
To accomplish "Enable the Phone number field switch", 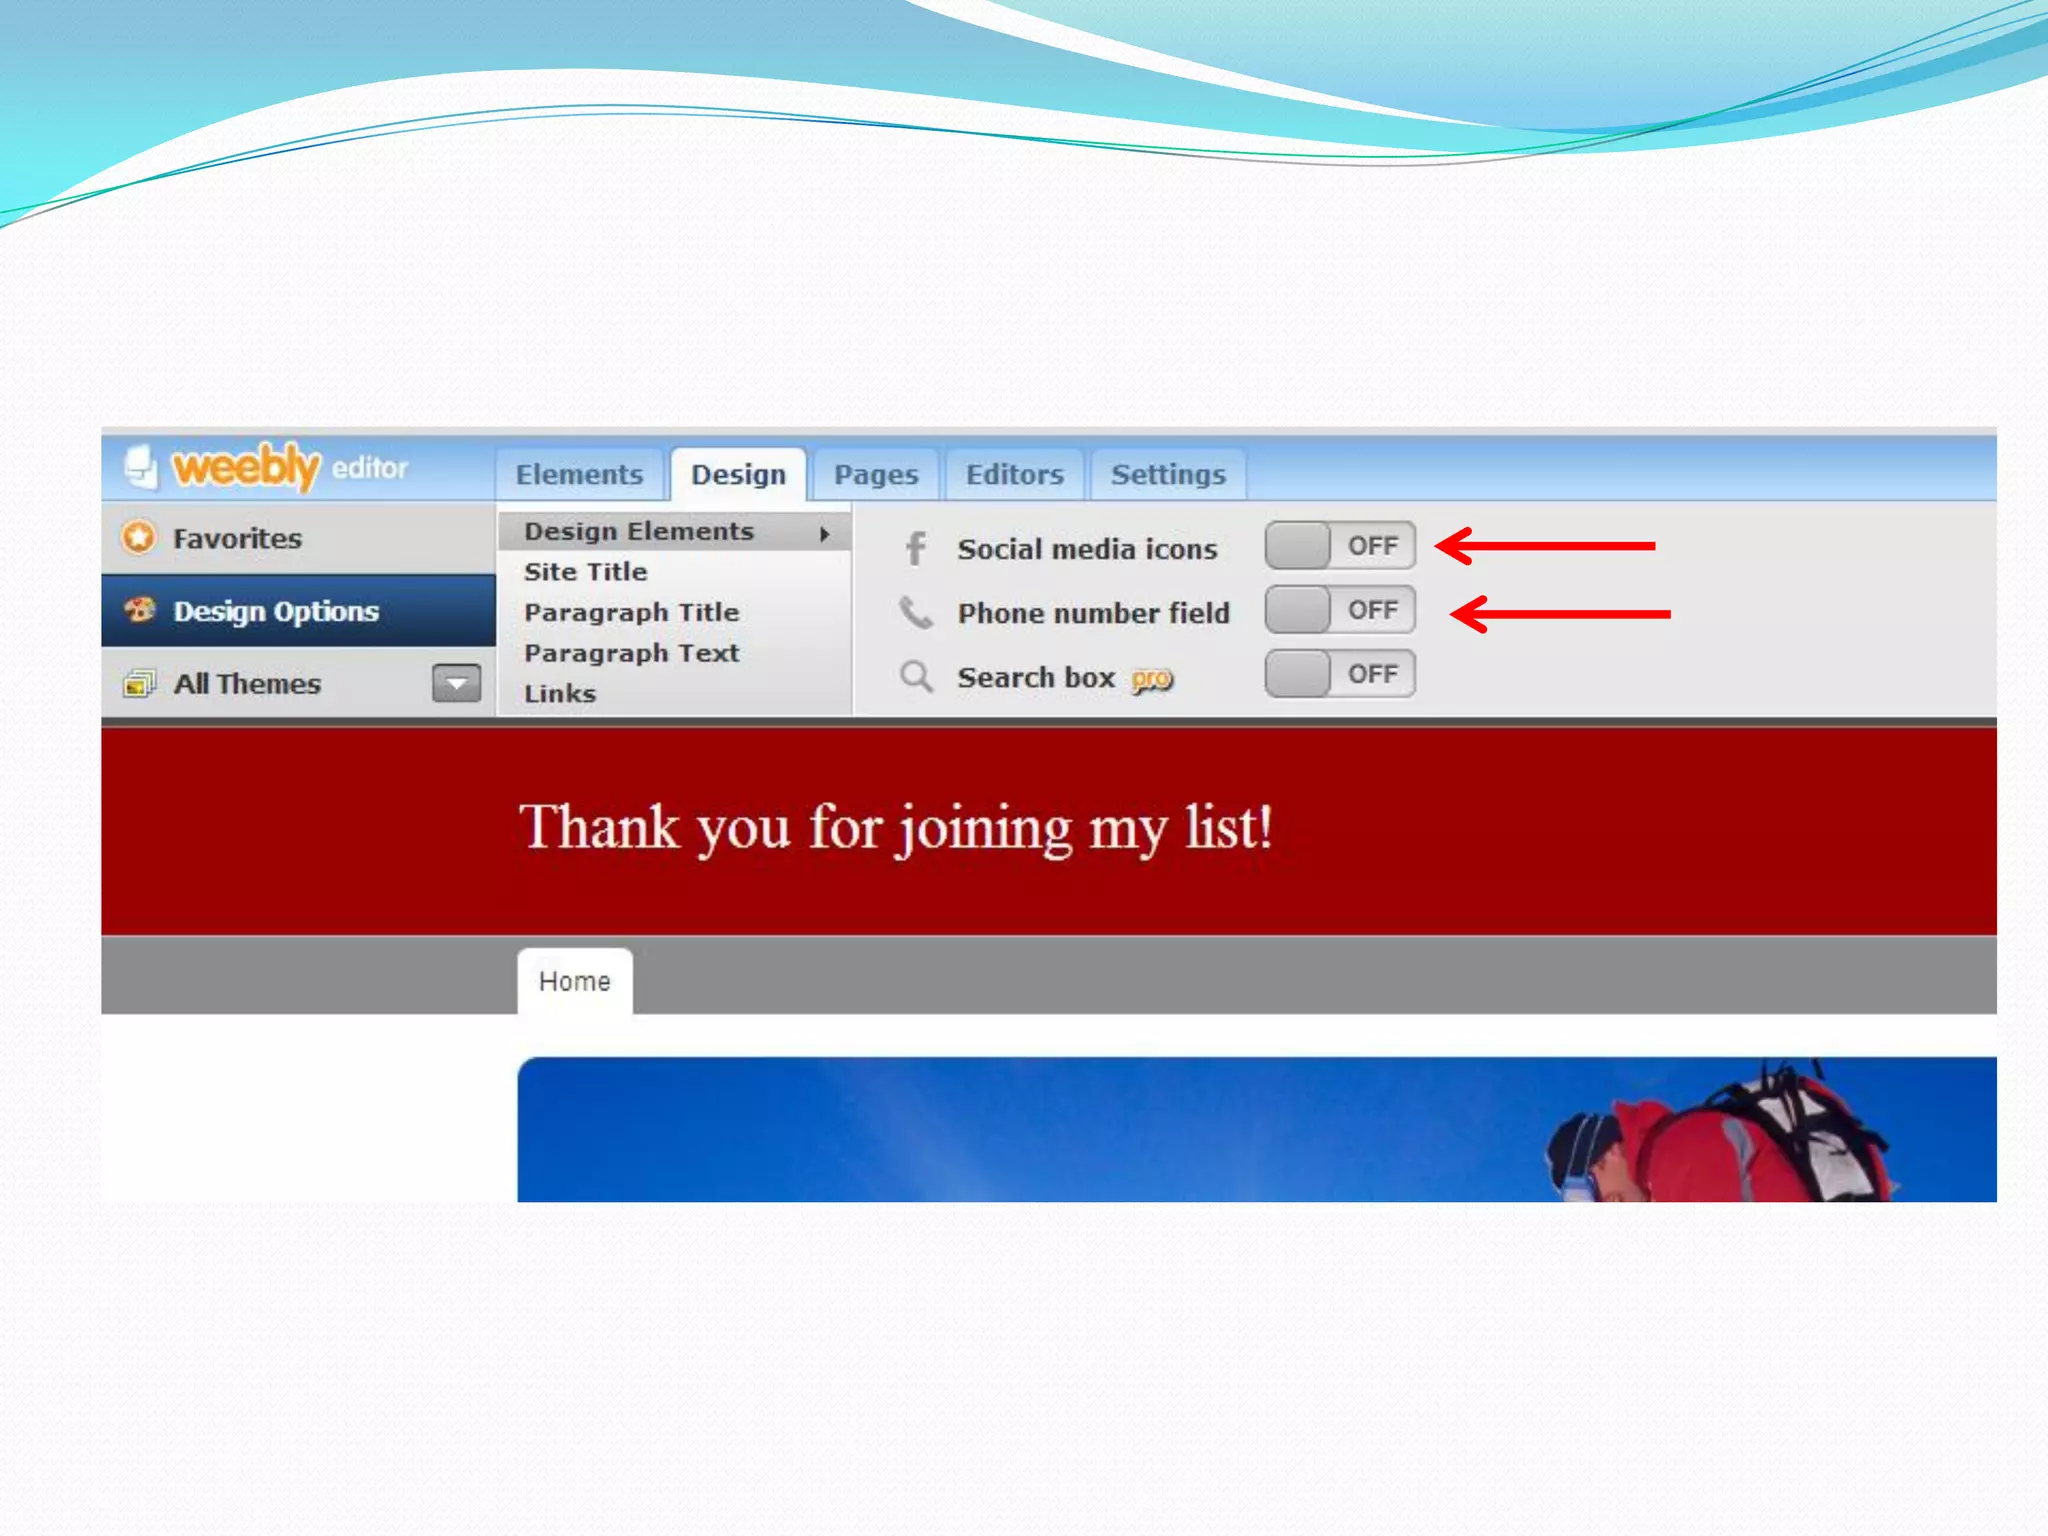I will (1339, 610).
